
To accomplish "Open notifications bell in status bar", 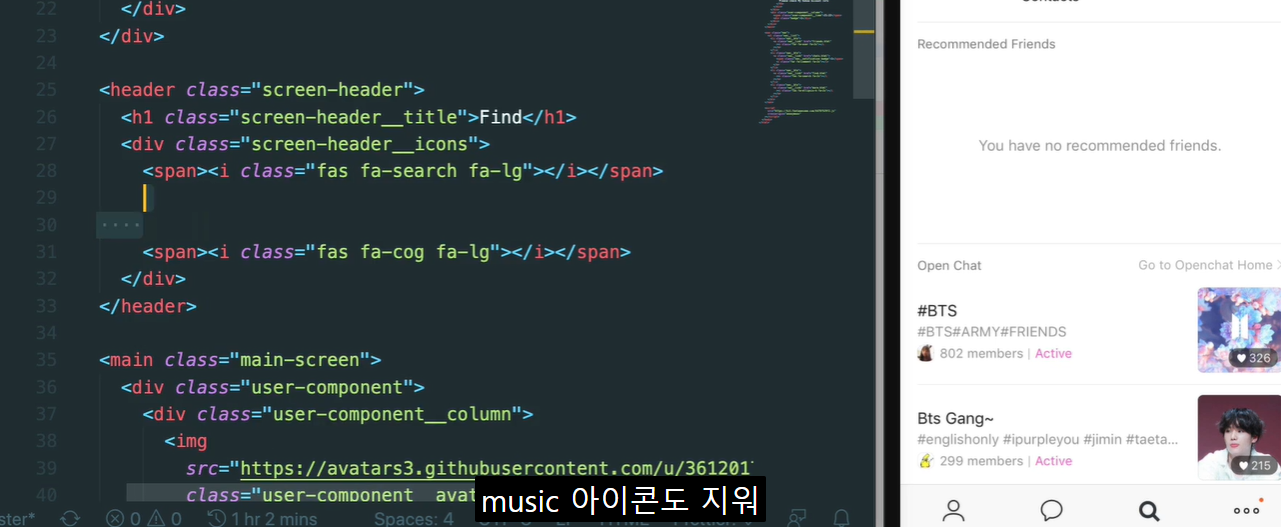I will (x=842, y=518).
